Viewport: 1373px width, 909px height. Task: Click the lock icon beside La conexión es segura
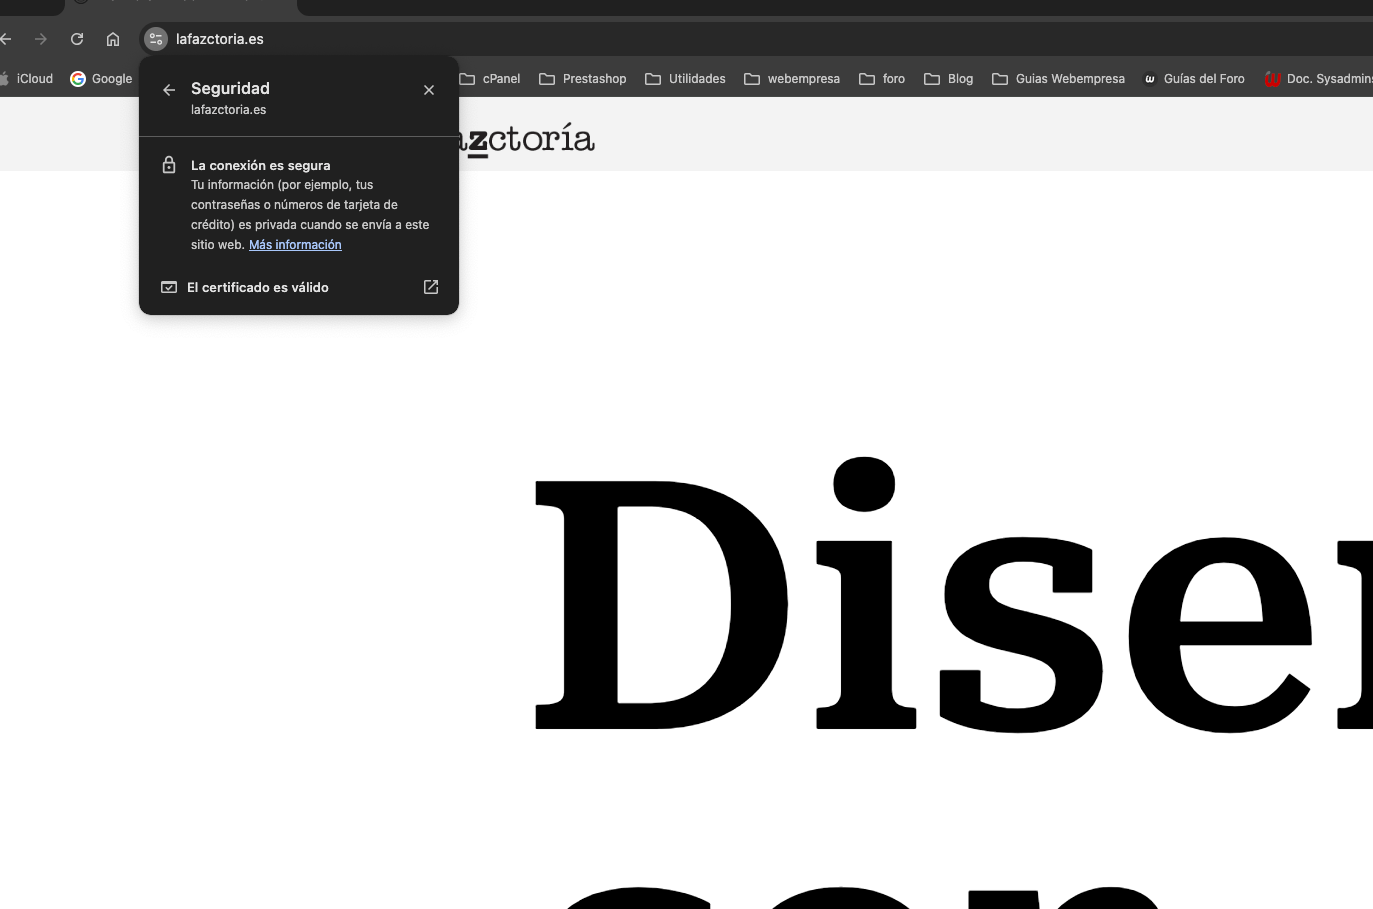coord(169,165)
